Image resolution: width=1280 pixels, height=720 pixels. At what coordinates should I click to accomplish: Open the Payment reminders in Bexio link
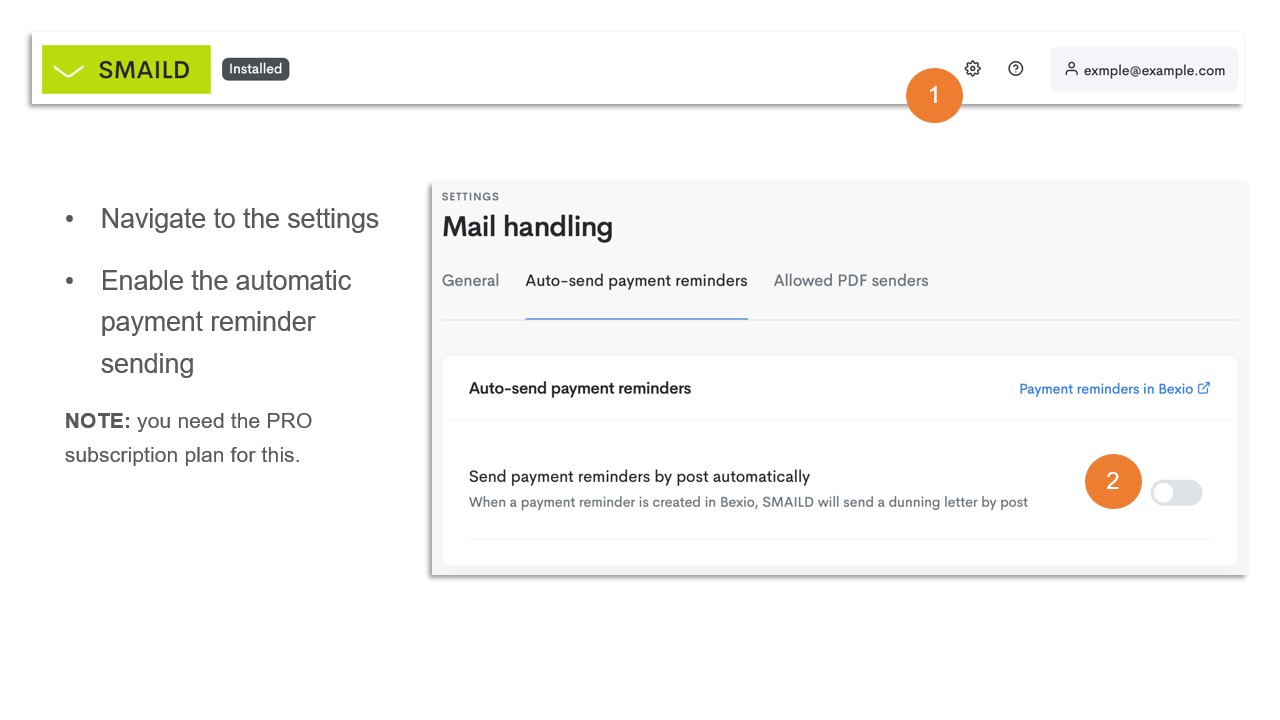(1105, 389)
